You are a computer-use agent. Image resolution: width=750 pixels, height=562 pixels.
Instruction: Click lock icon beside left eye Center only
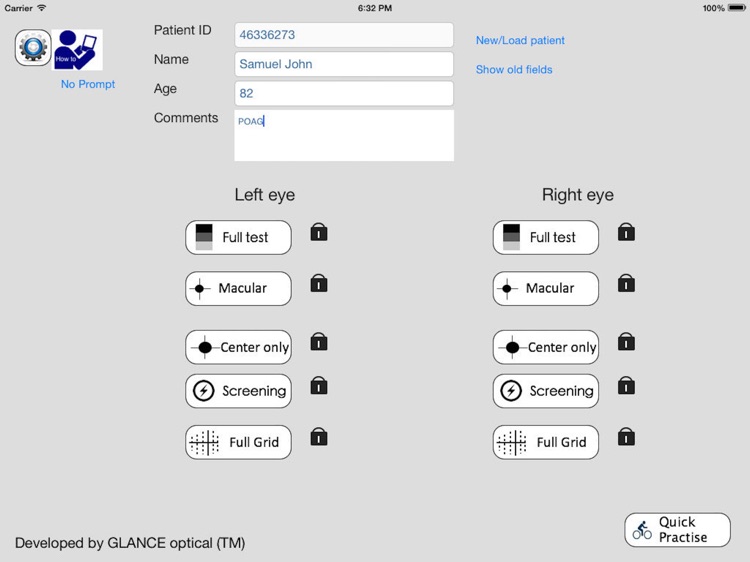(x=319, y=342)
